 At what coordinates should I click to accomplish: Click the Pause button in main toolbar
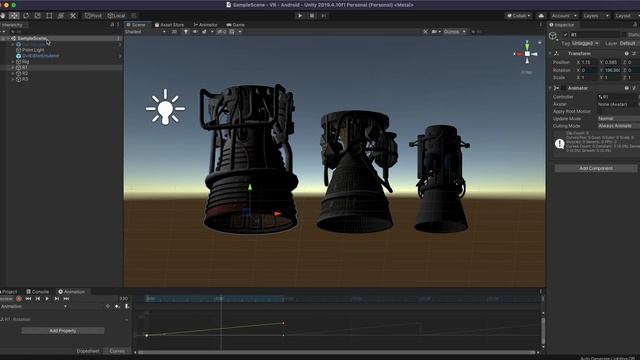[312, 16]
